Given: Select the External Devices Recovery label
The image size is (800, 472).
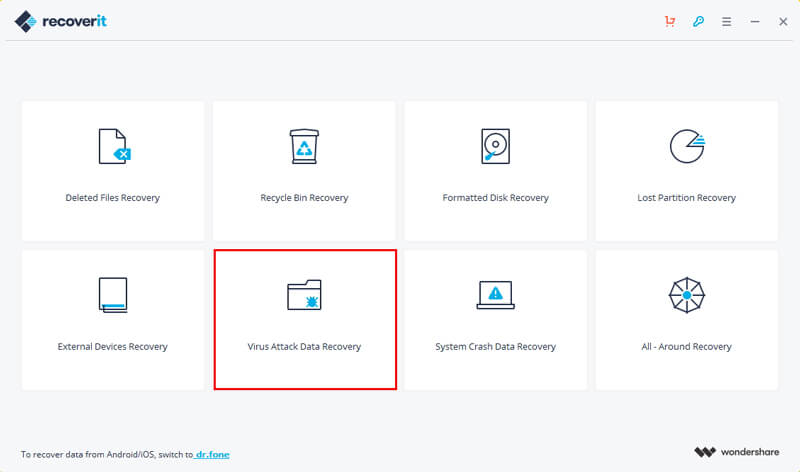Looking at the screenshot, I should pyautogui.click(x=113, y=346).
